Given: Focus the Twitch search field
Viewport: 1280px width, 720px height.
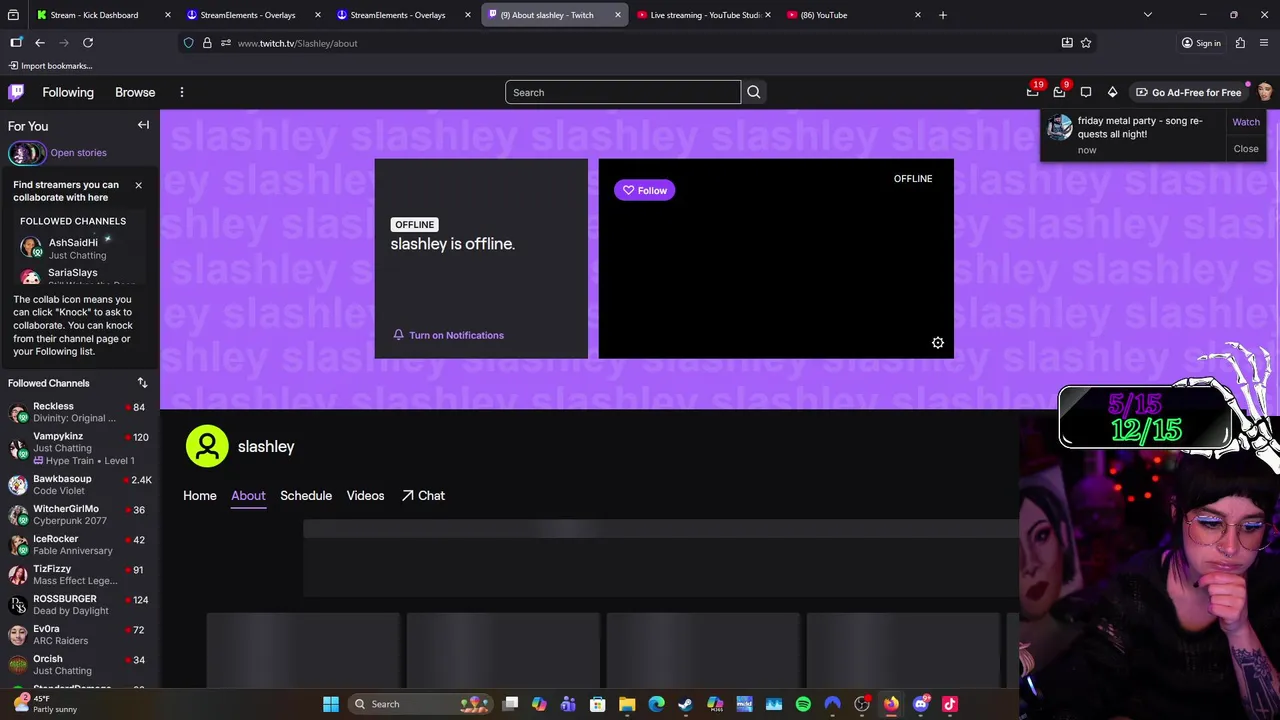Looking at the screenshot, I should [x=623, y=92].
